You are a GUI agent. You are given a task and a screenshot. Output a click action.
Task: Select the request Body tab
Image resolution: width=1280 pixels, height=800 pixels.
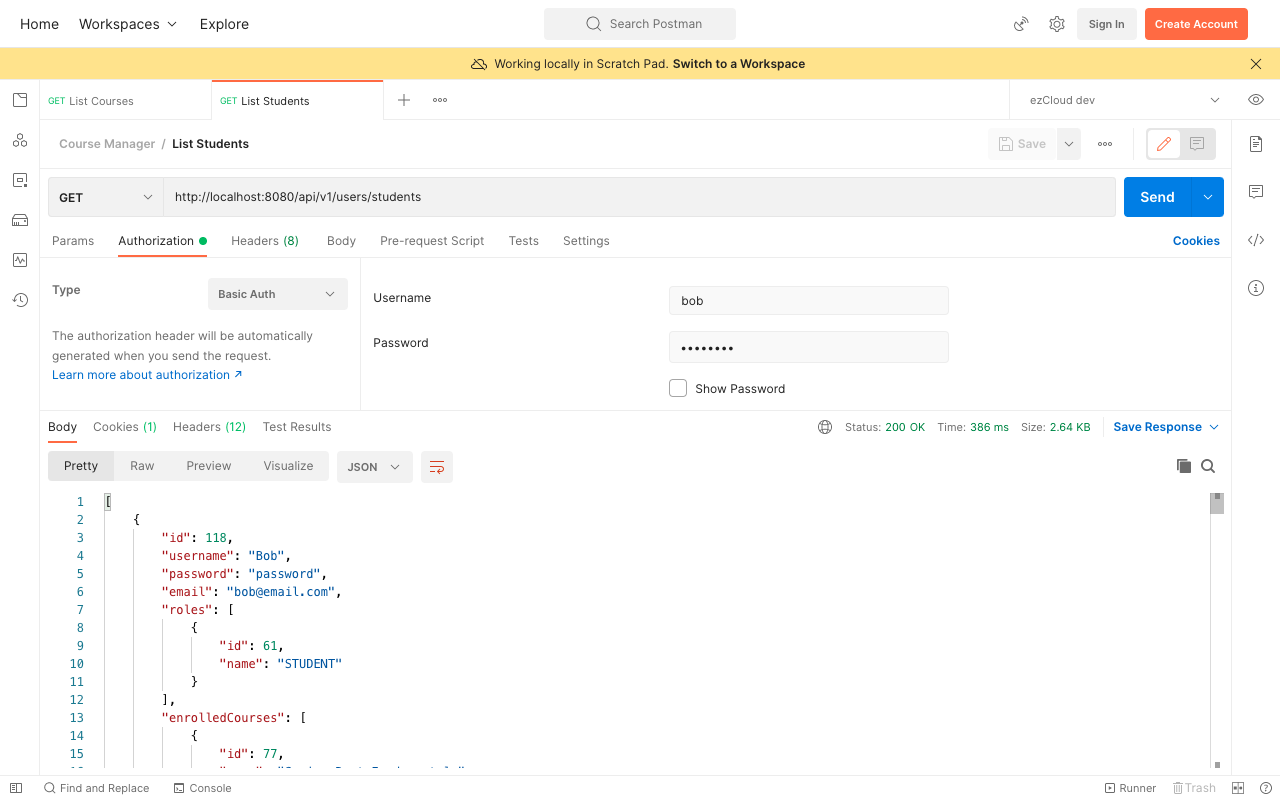341,241
